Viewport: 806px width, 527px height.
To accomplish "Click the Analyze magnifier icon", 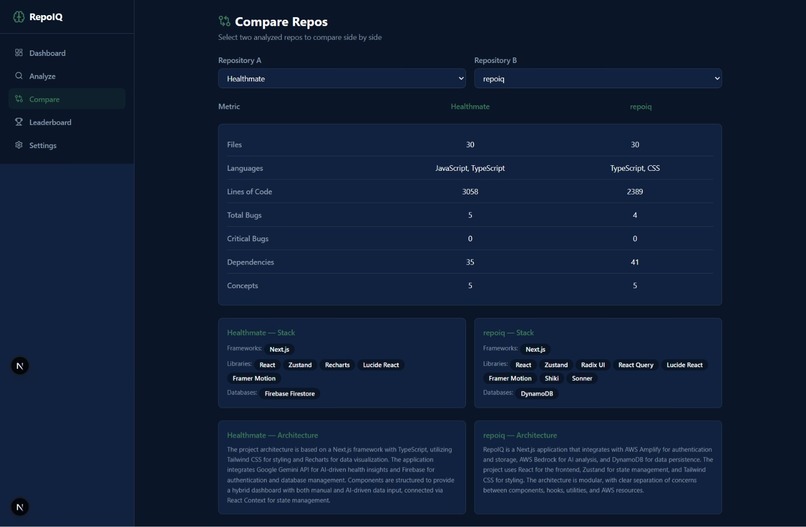I will point(19,76).
